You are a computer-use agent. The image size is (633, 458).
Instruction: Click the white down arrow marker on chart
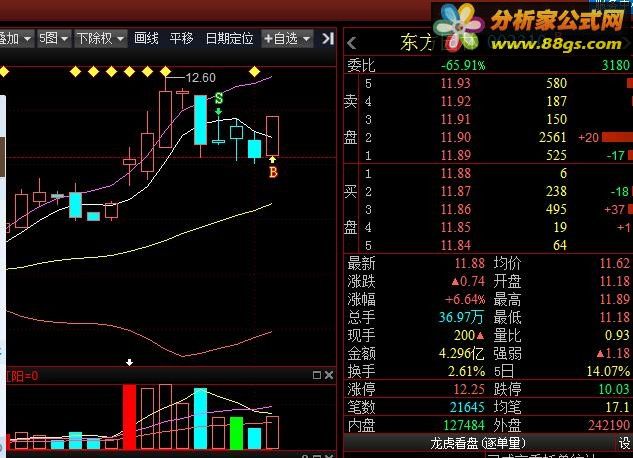point(130,362)
